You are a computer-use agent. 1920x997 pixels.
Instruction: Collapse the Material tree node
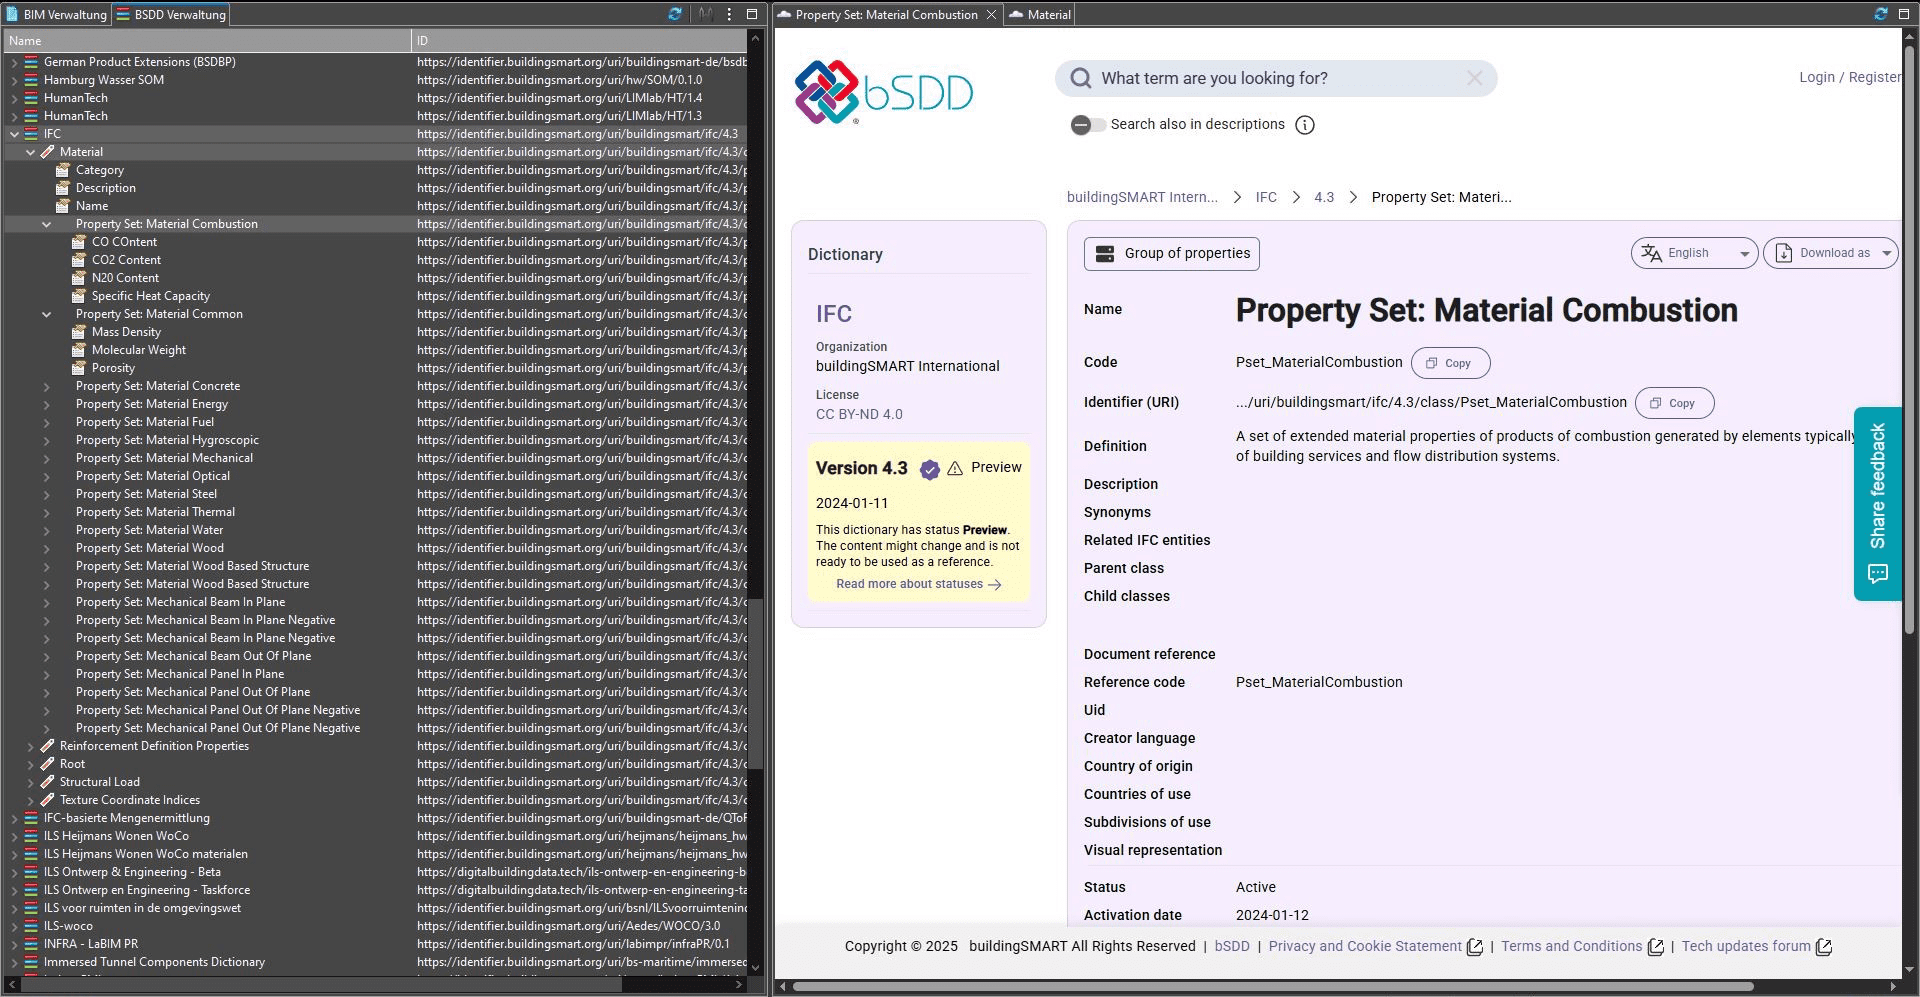click(x=30, y=152)
